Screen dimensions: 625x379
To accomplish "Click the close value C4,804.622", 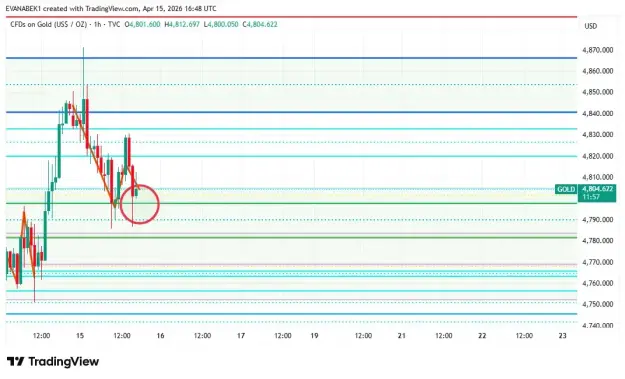I will [x=260, y=24].
